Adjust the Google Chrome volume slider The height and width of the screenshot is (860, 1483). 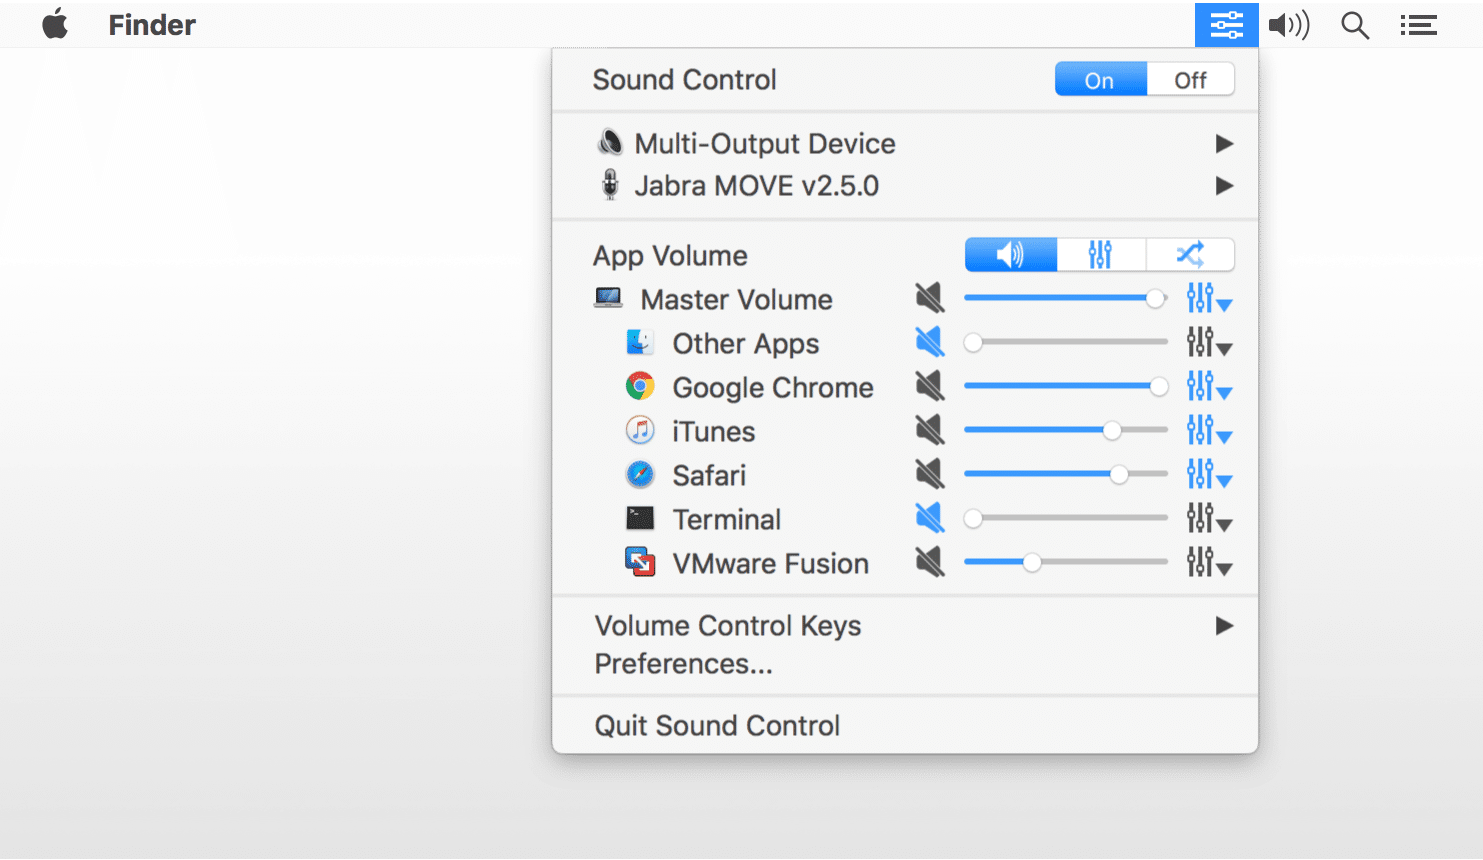1066,386
